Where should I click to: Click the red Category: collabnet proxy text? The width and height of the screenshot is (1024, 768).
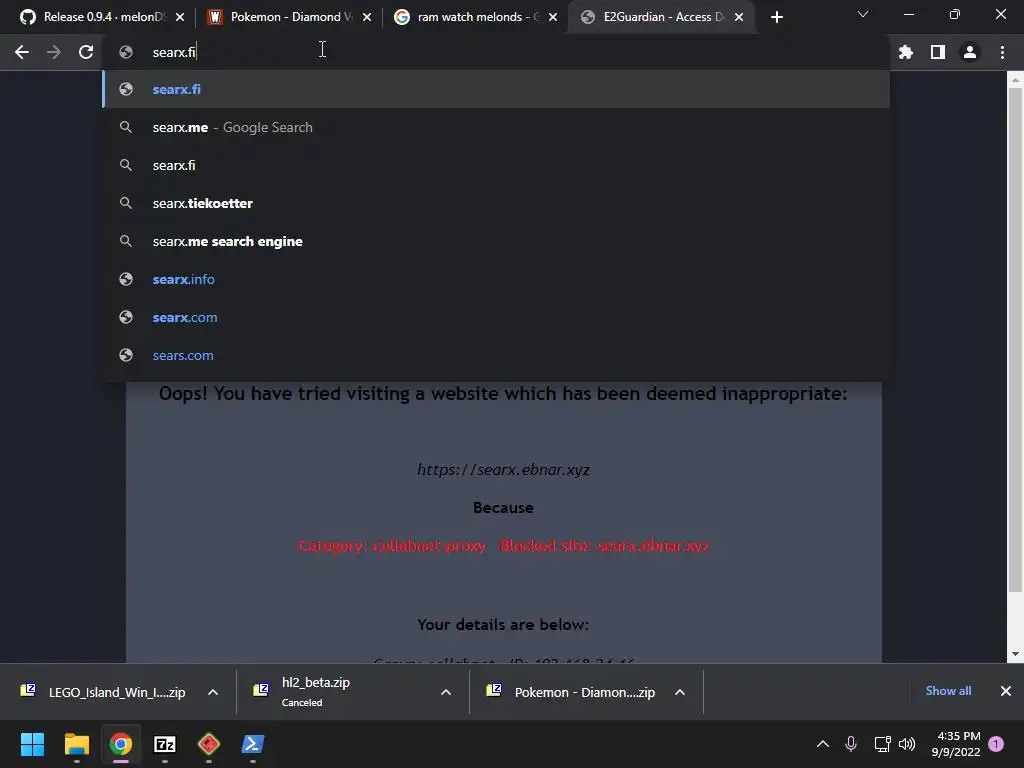(x=392, y=546)
